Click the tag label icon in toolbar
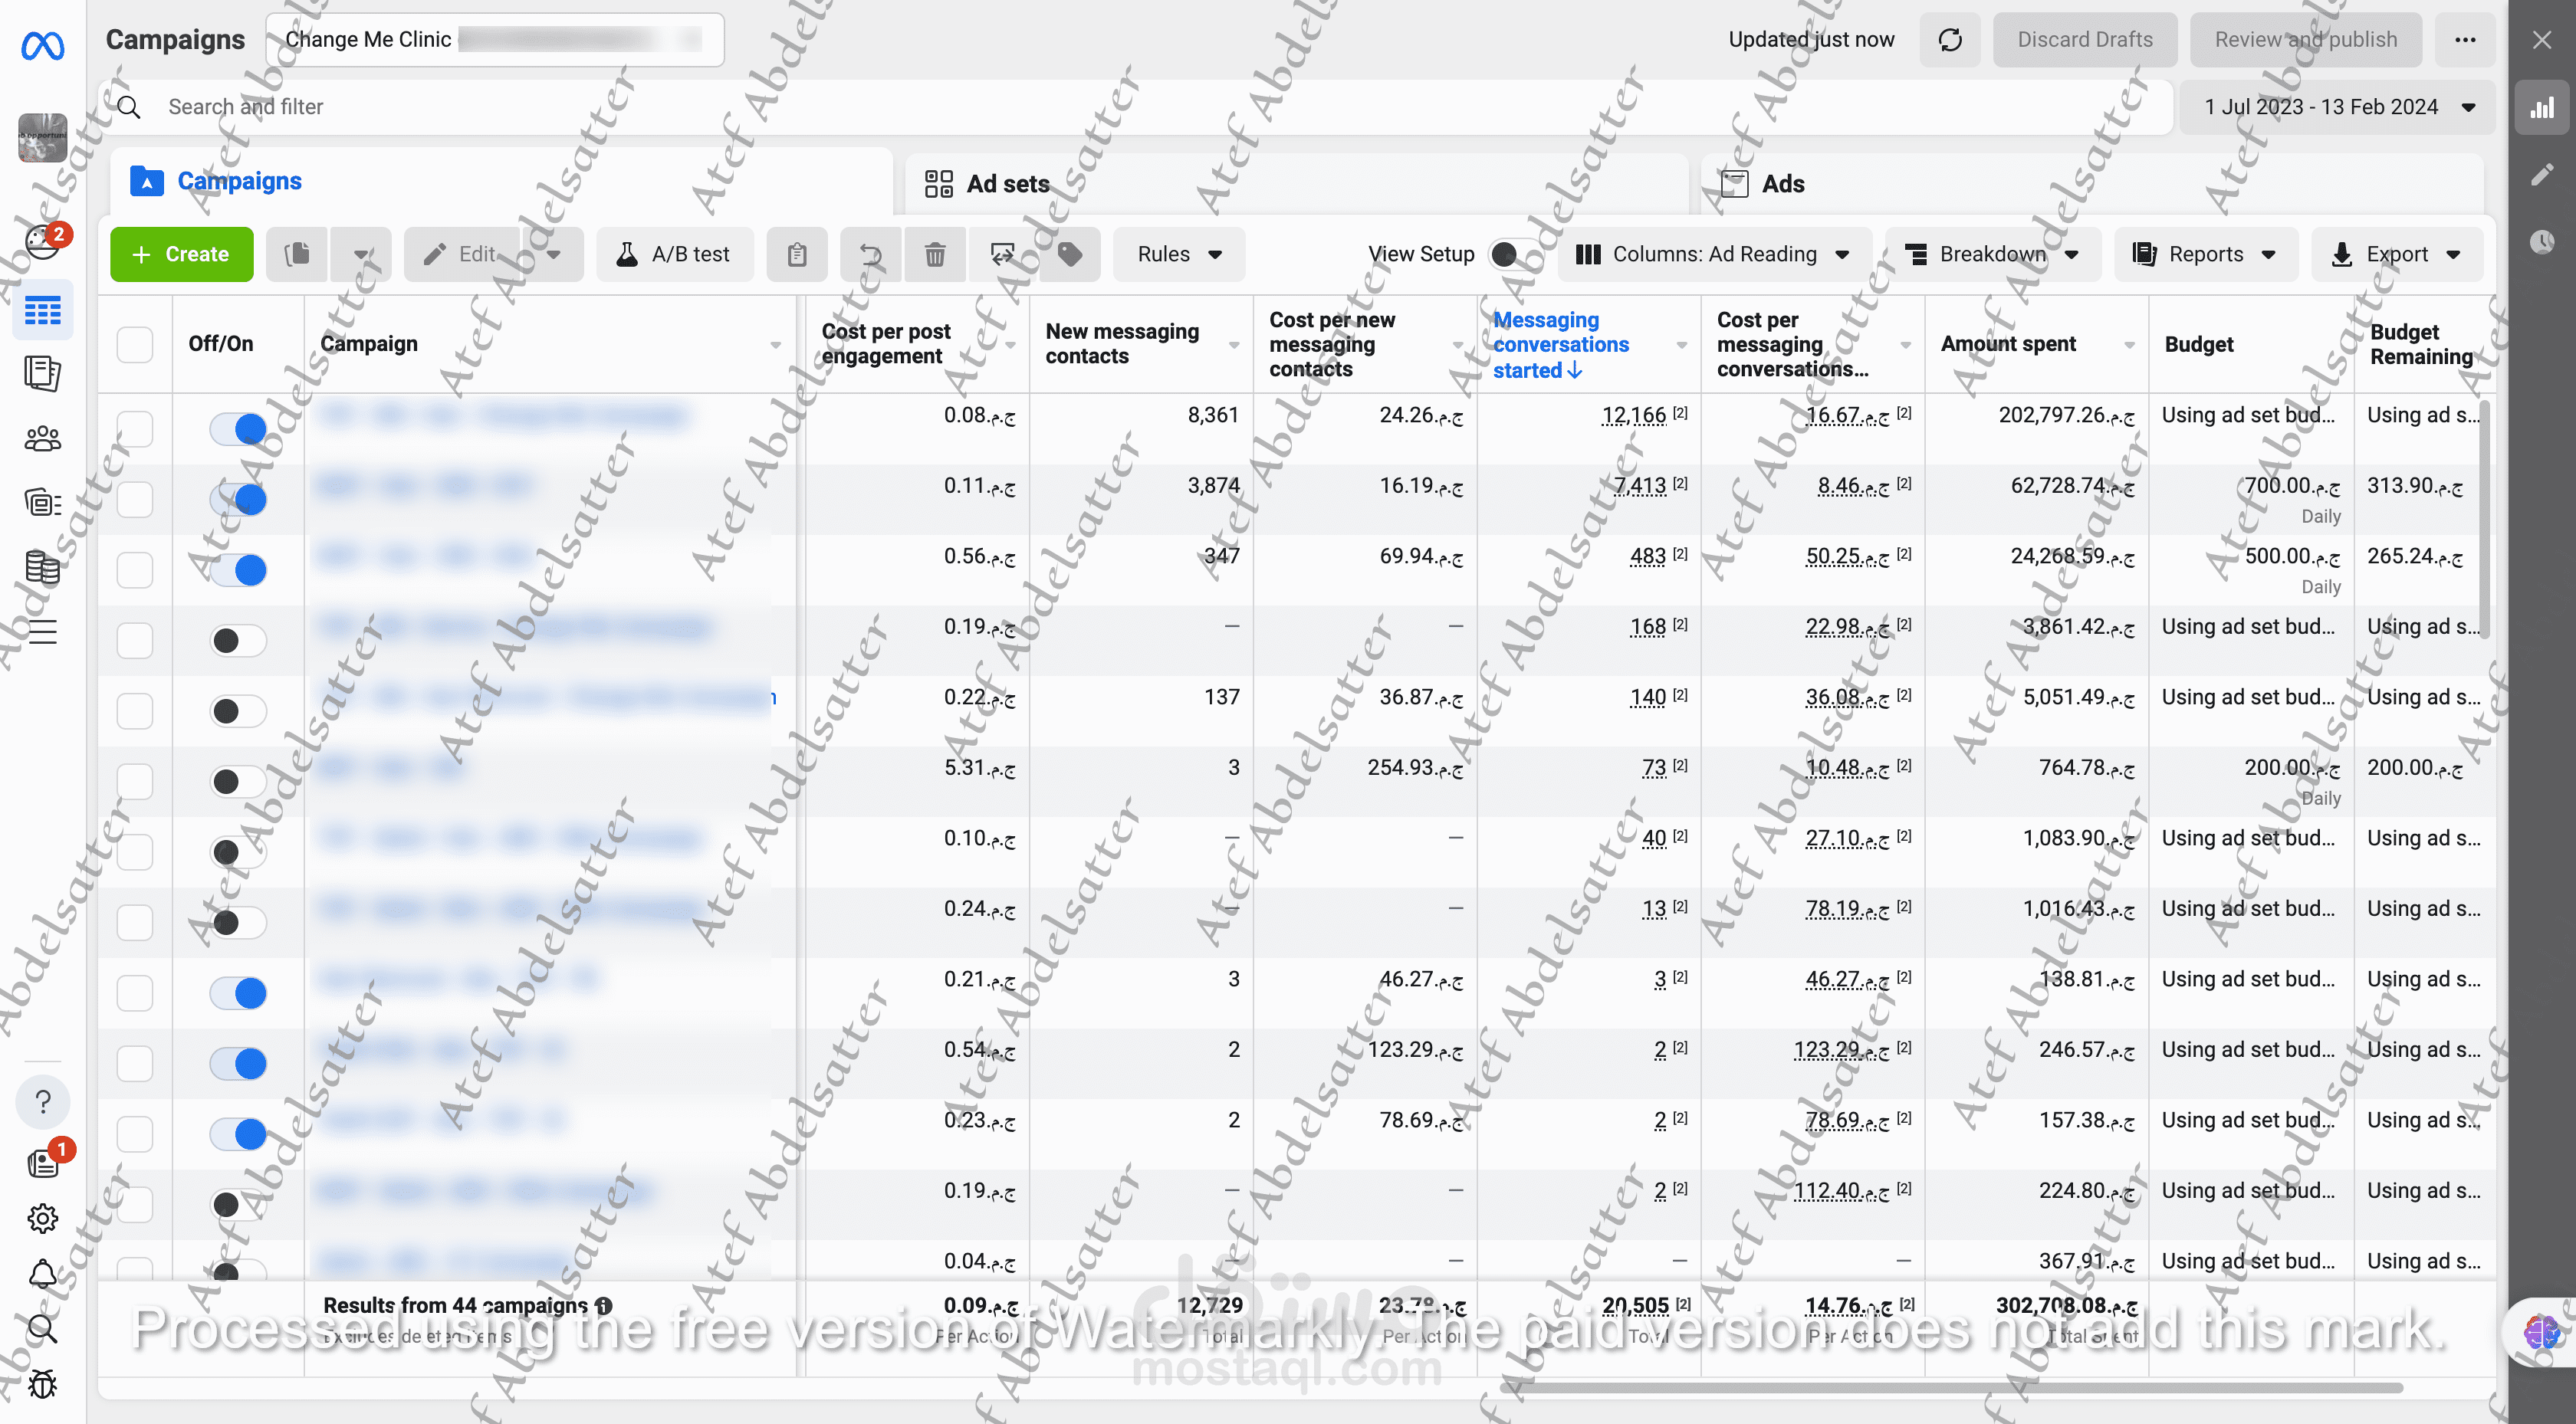This screenshot has height=1424, width=2576. click(1069, 255)
